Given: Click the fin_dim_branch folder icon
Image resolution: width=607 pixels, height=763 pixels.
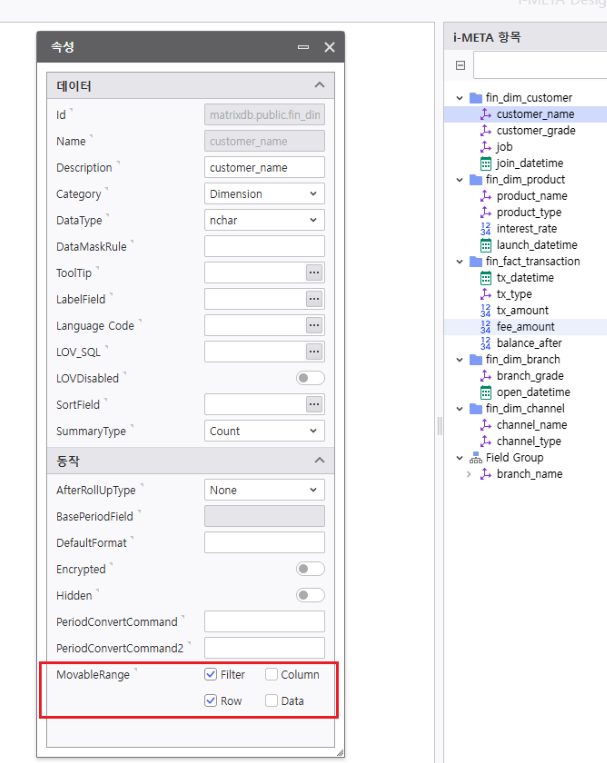Looking at the screenshot, I should click(x=476, y=360).
